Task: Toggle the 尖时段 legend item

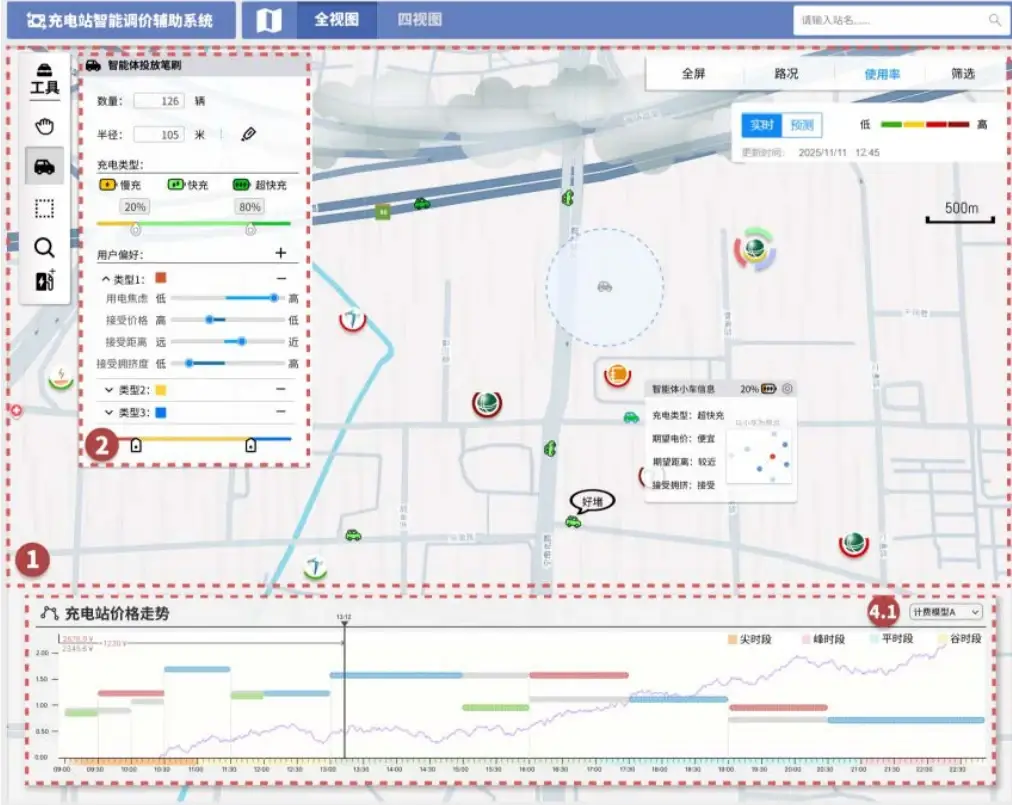Action: [x=750, y=639]
